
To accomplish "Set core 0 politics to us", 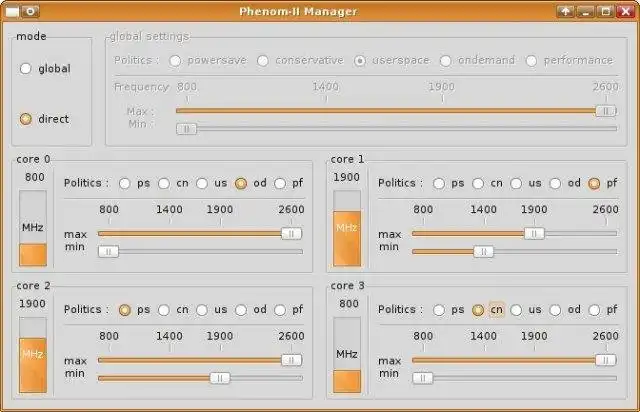I will [202, 184].
